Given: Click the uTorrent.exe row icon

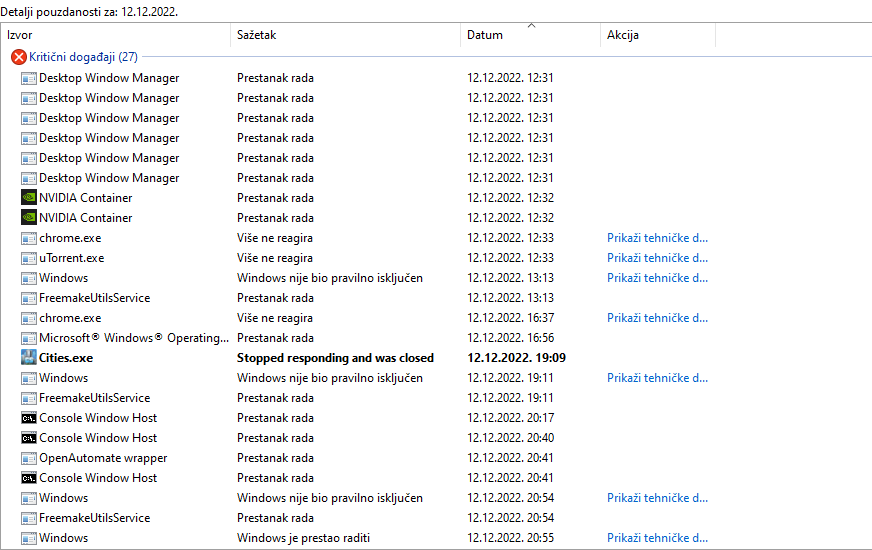Looking at the screenshot, I should tap(28, 258).
